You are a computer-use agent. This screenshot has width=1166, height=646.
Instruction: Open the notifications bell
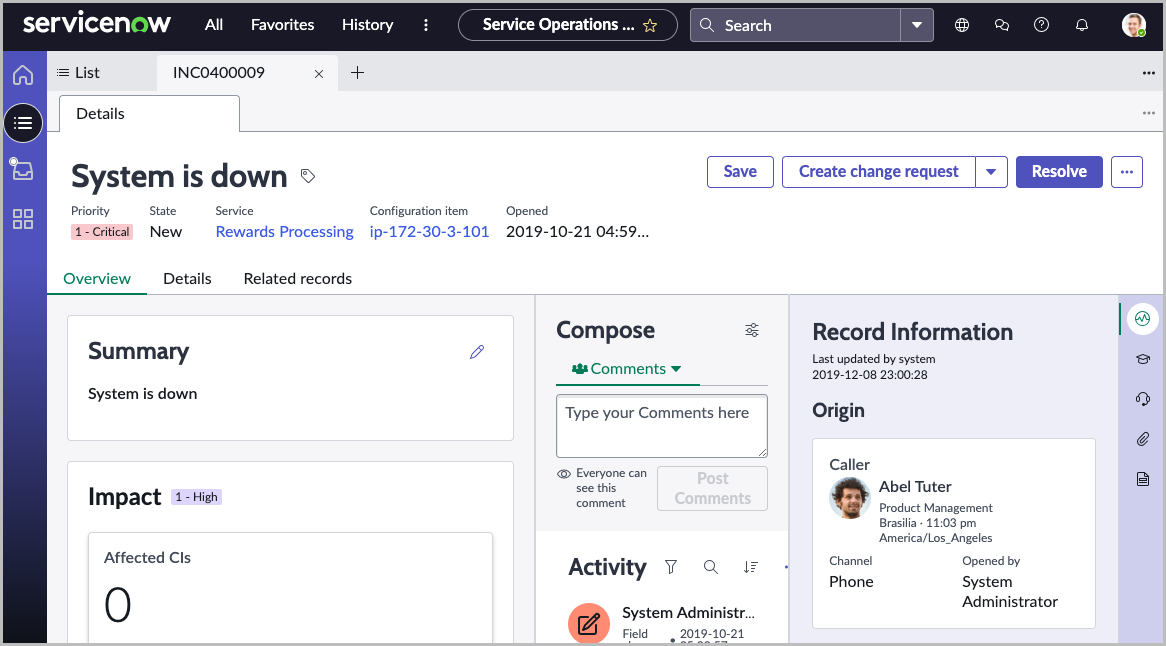click(x=1081, y=24)
